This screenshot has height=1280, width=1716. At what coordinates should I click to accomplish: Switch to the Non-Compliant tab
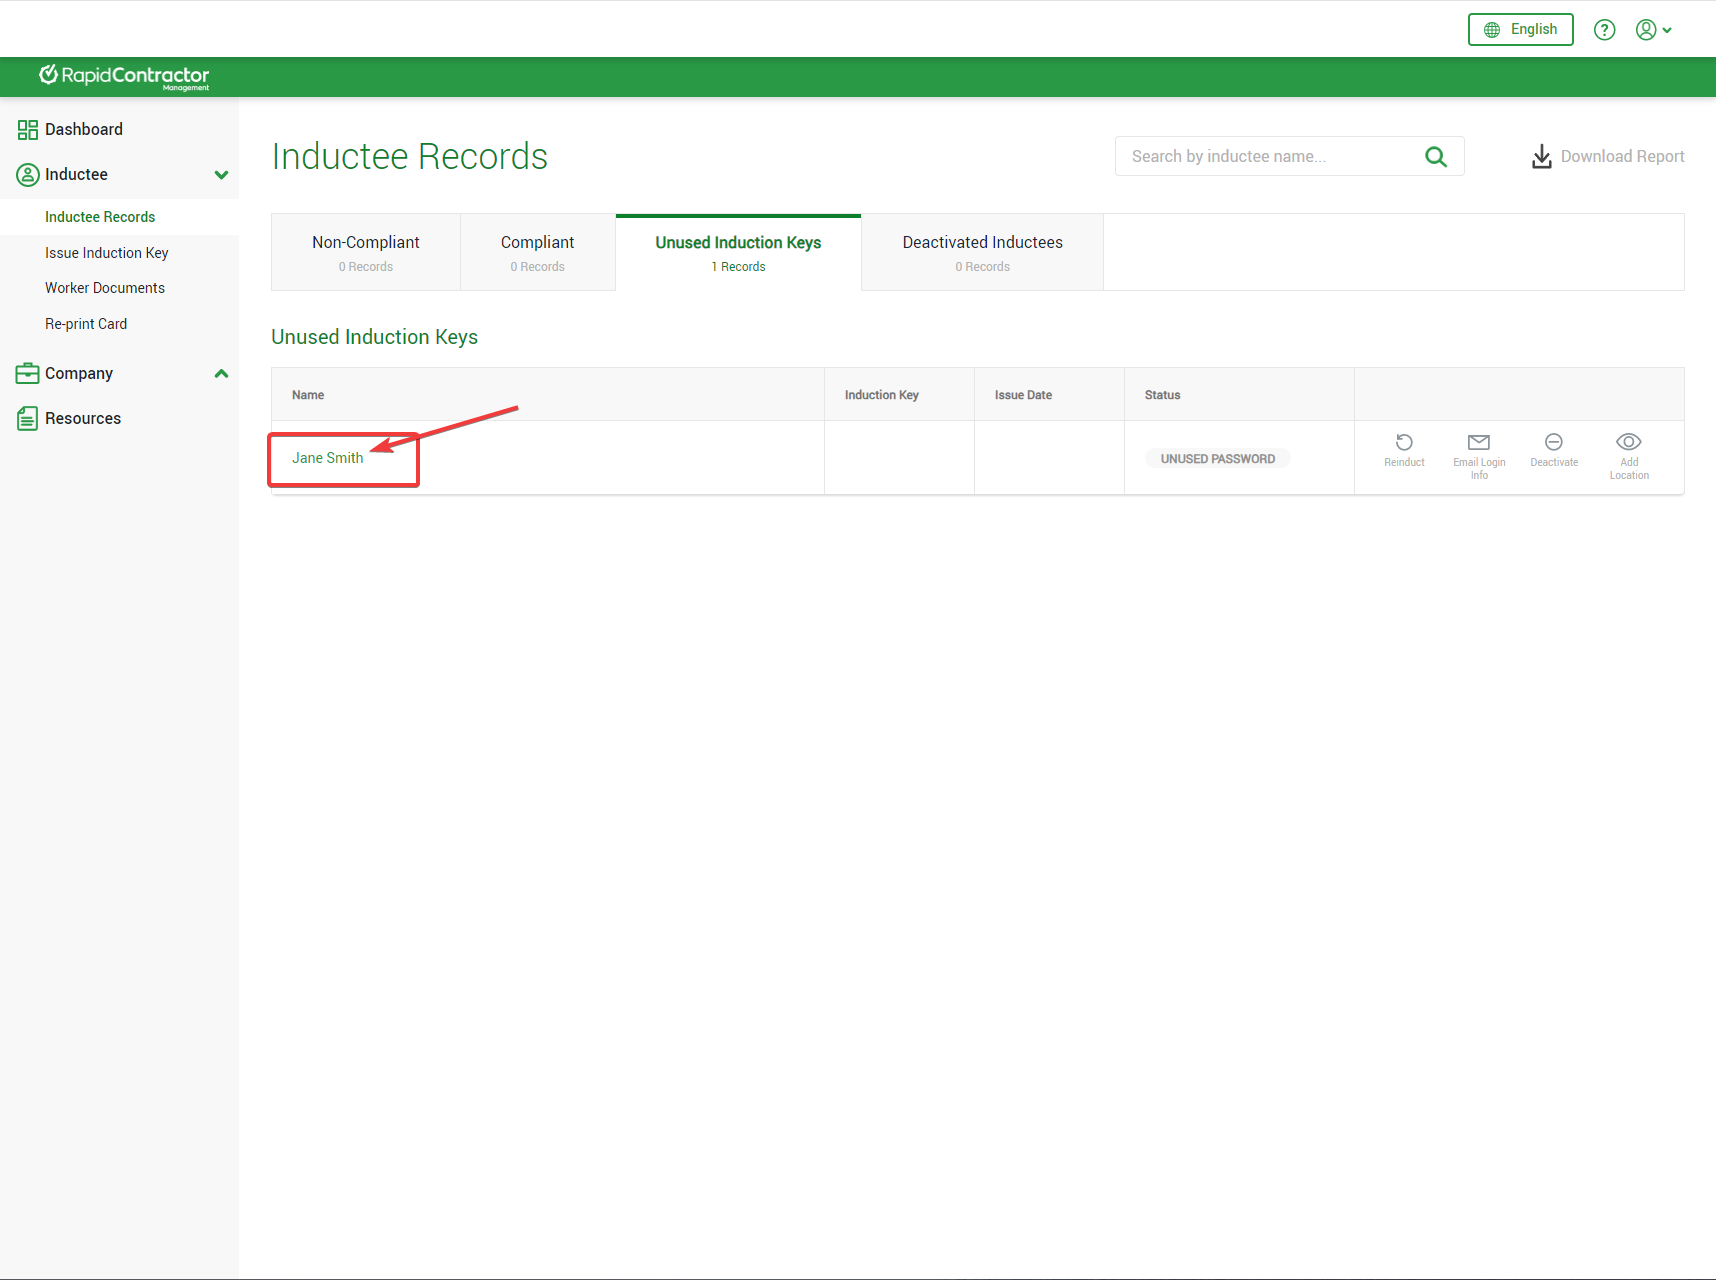(x=366, y=252)
